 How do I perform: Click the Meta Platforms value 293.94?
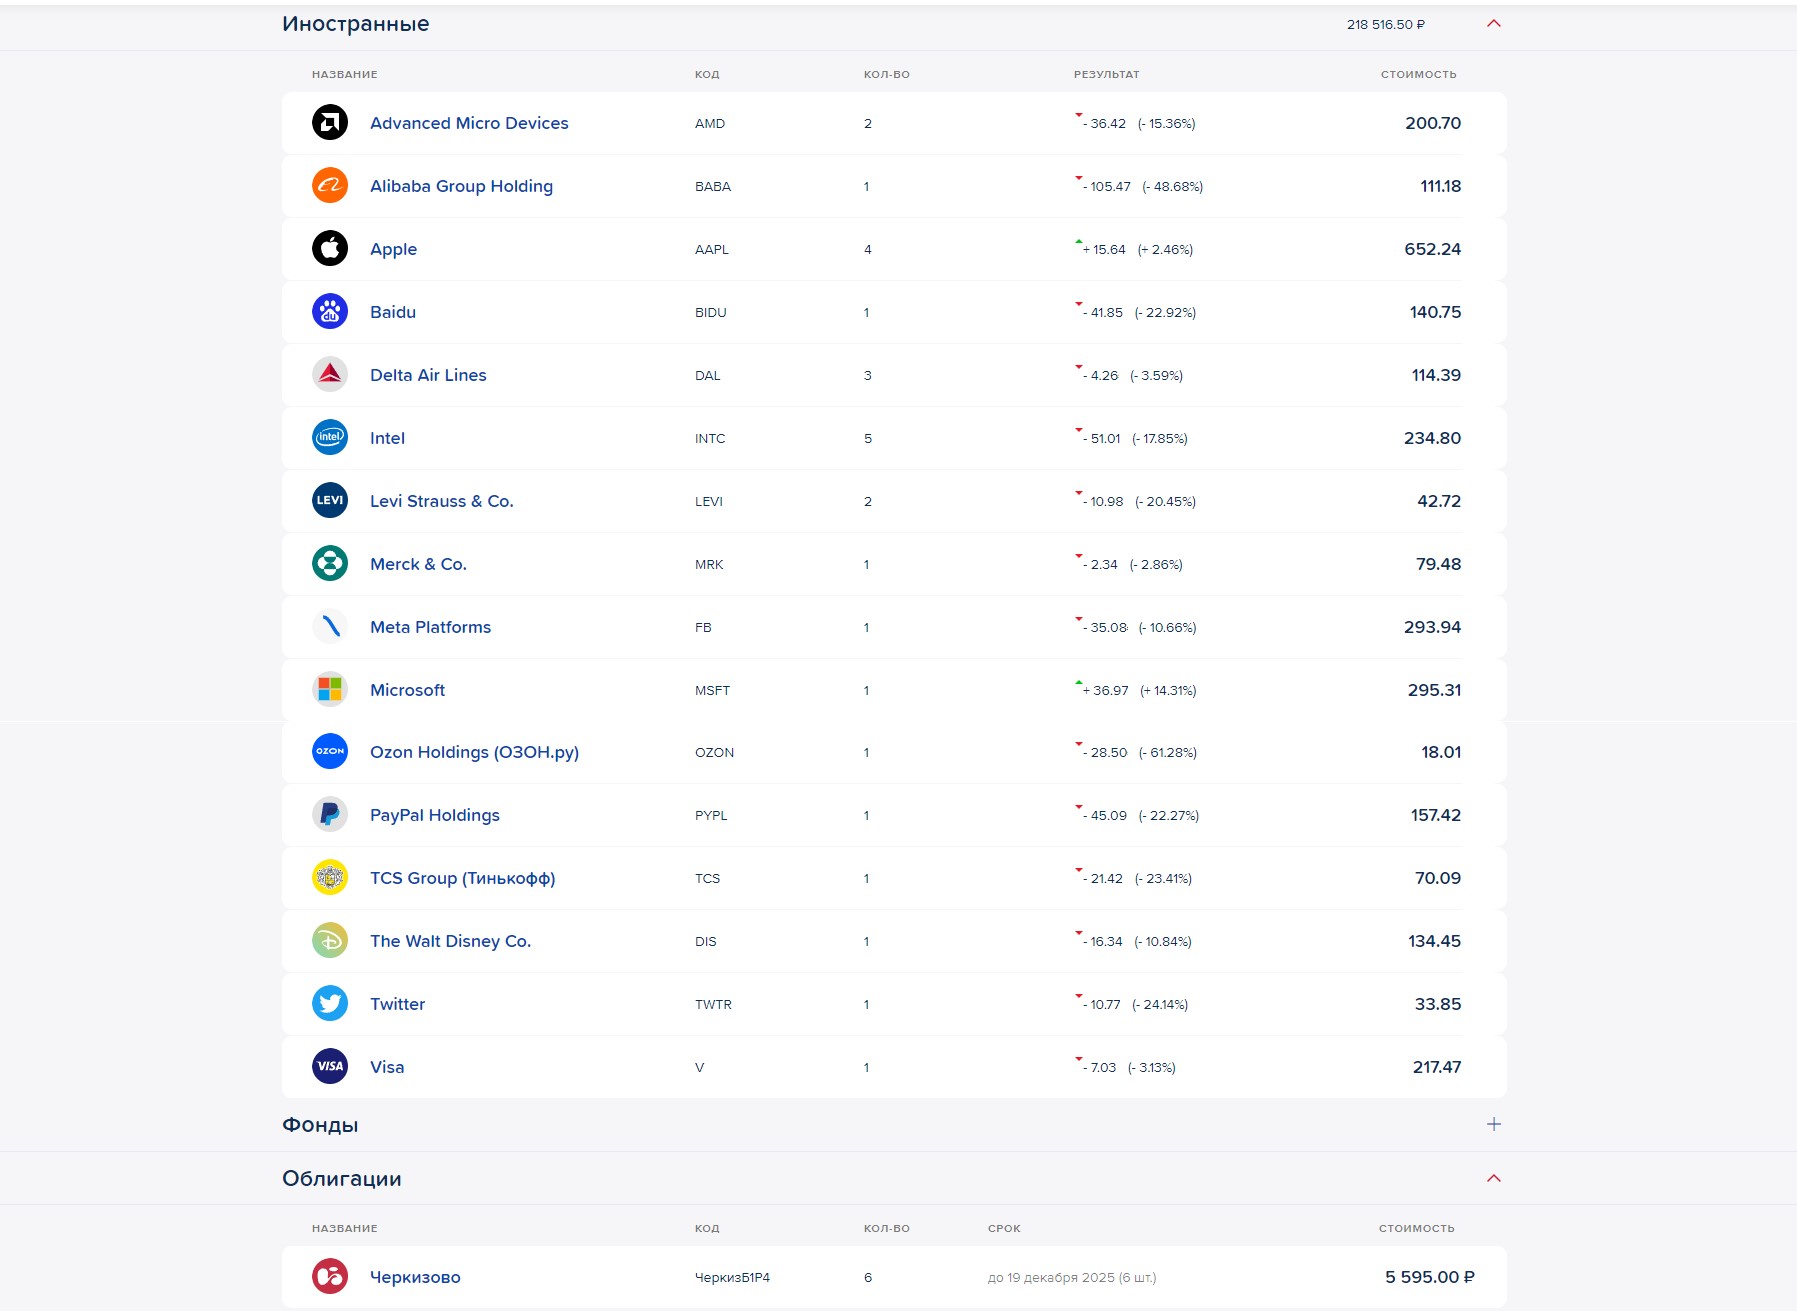pos(1432,627)
